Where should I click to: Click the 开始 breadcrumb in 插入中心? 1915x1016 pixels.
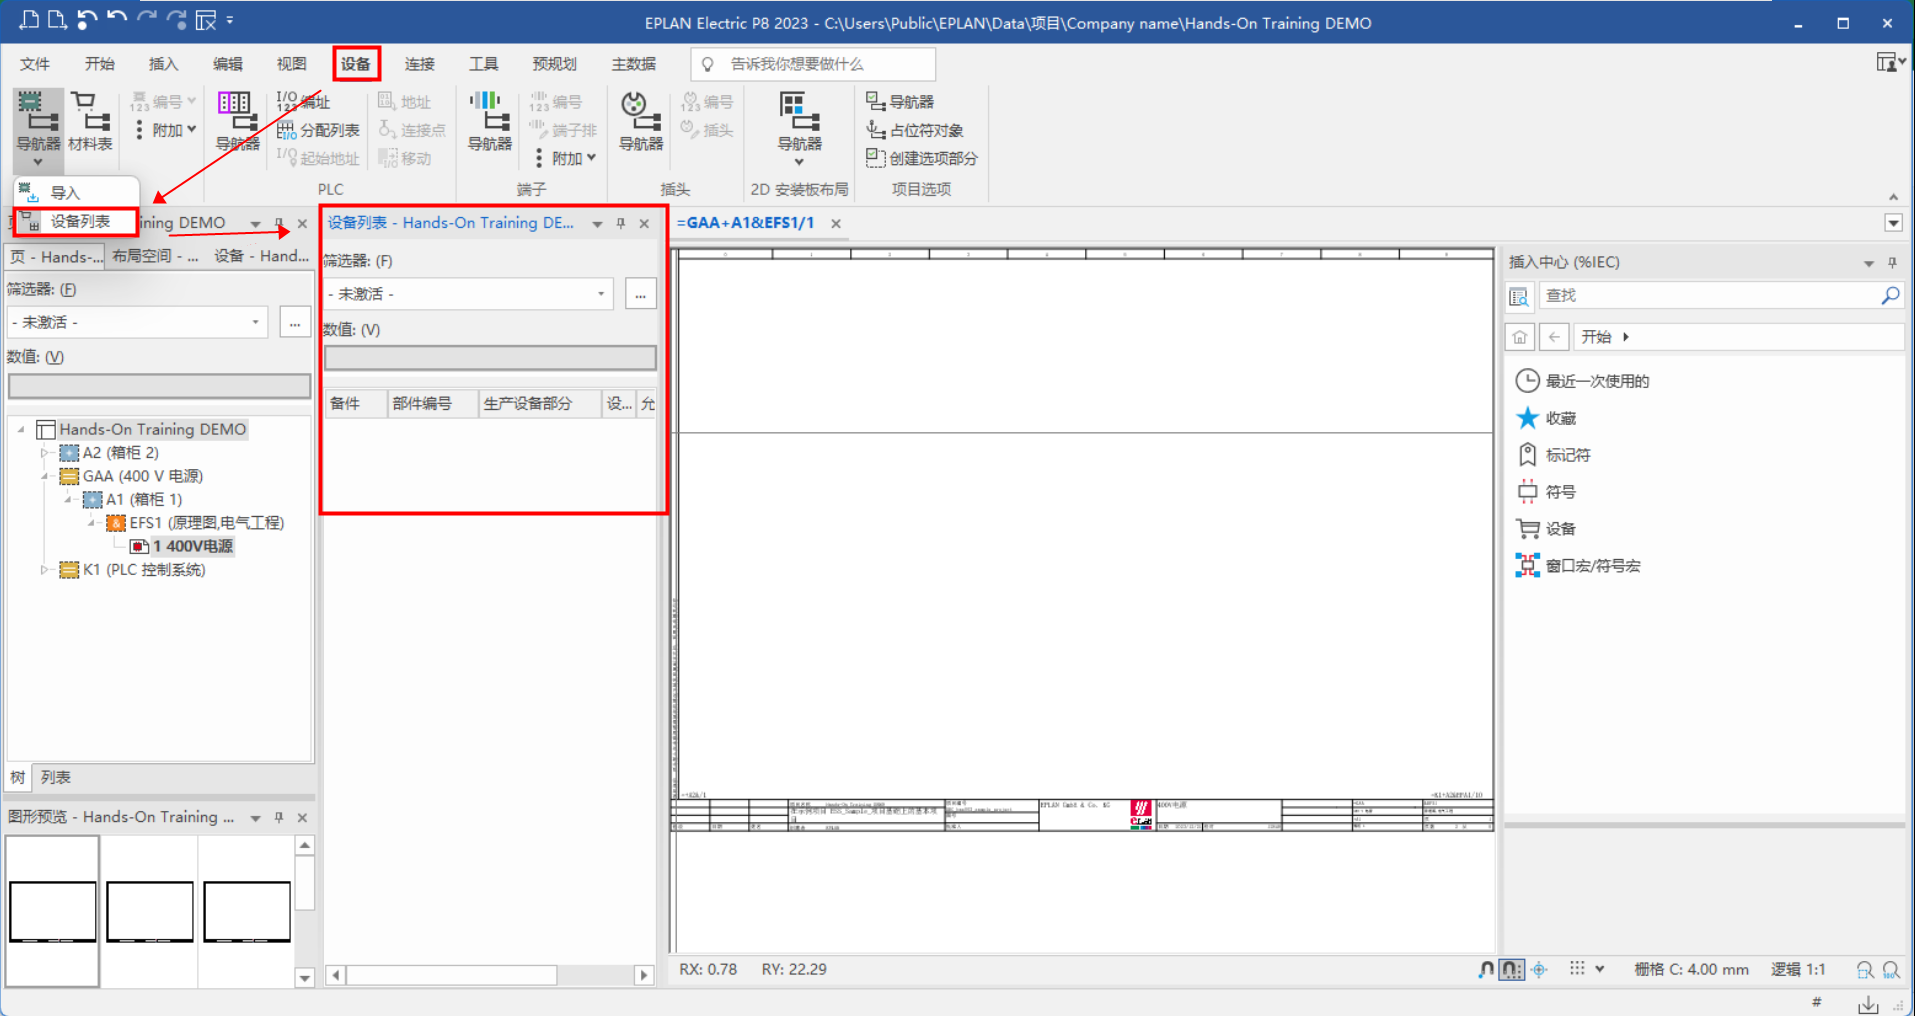pos(1596,337)
